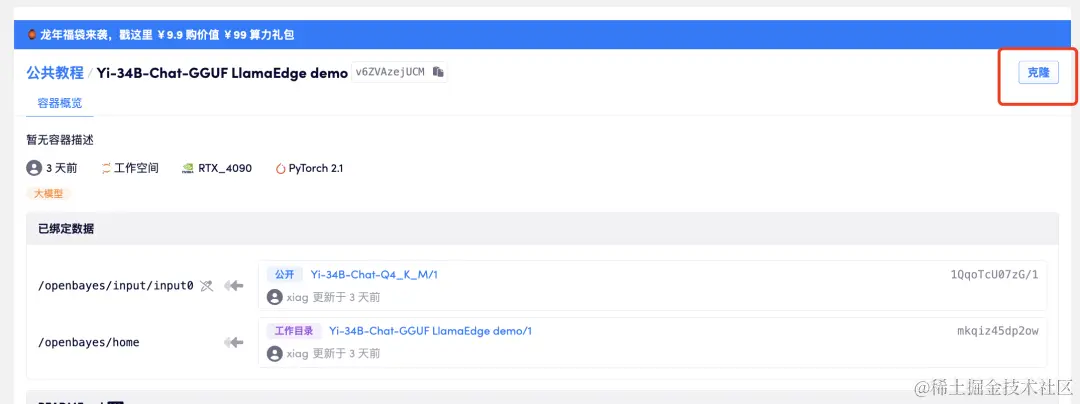Click the 3 天前 timestamp text

coord(61,168)
